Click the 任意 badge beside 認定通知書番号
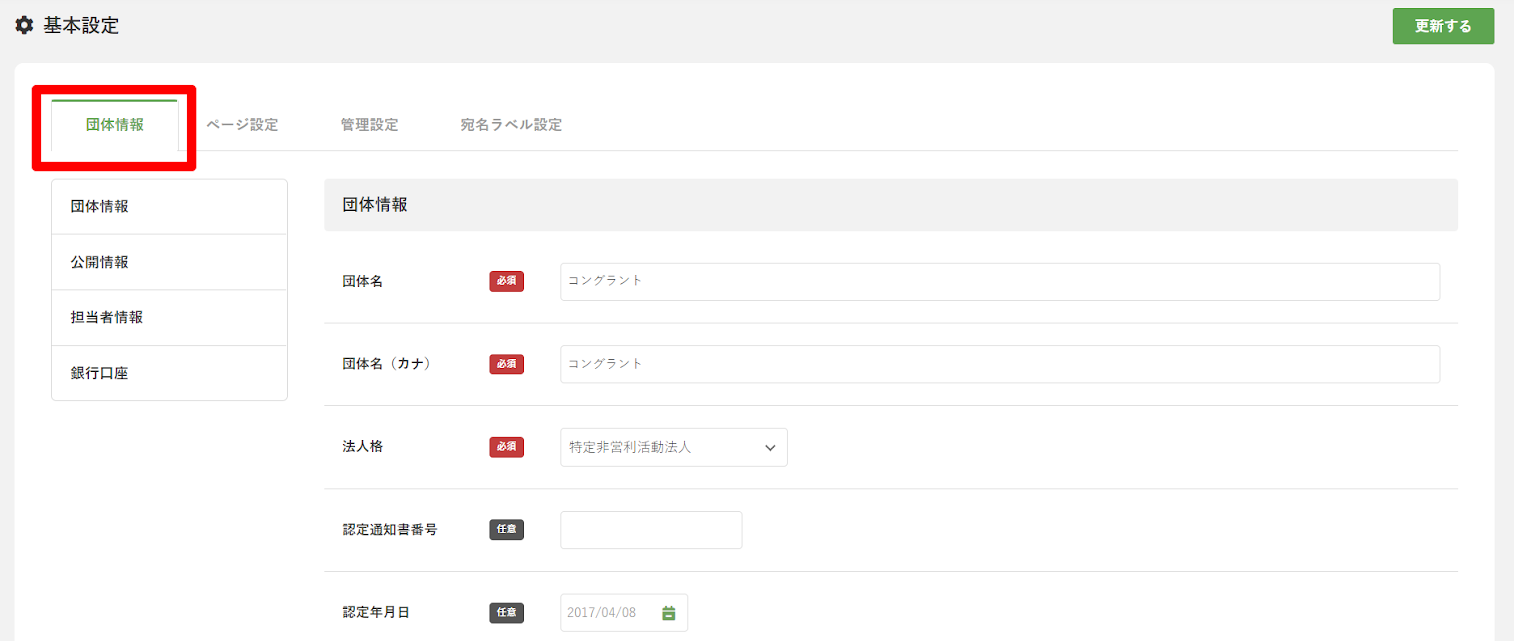The height and width of the screenshot is (641, 1514). click(507, 530)
